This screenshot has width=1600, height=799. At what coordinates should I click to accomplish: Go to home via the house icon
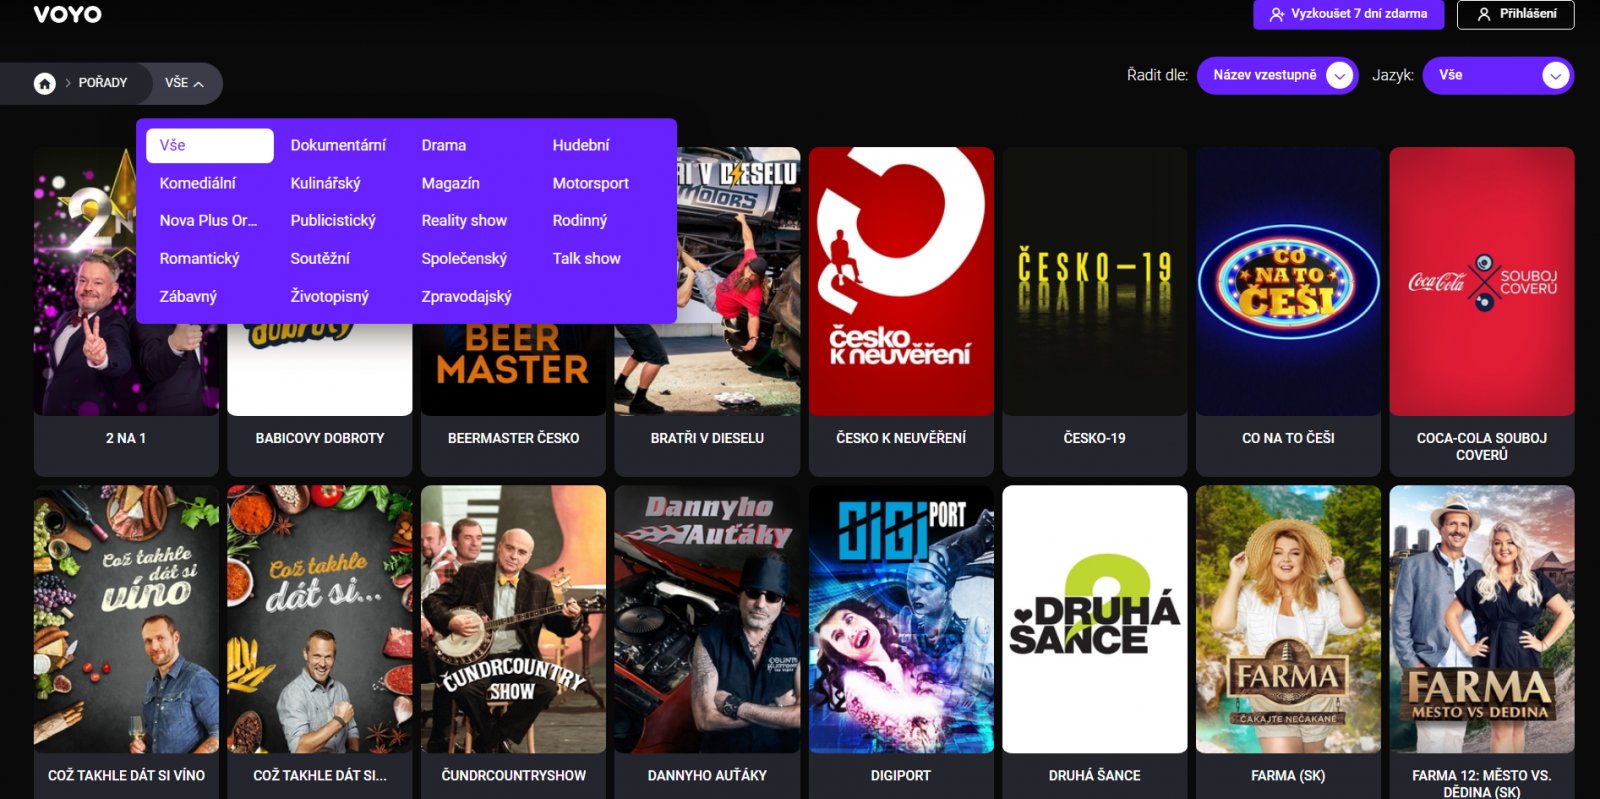tap(45, 83)
